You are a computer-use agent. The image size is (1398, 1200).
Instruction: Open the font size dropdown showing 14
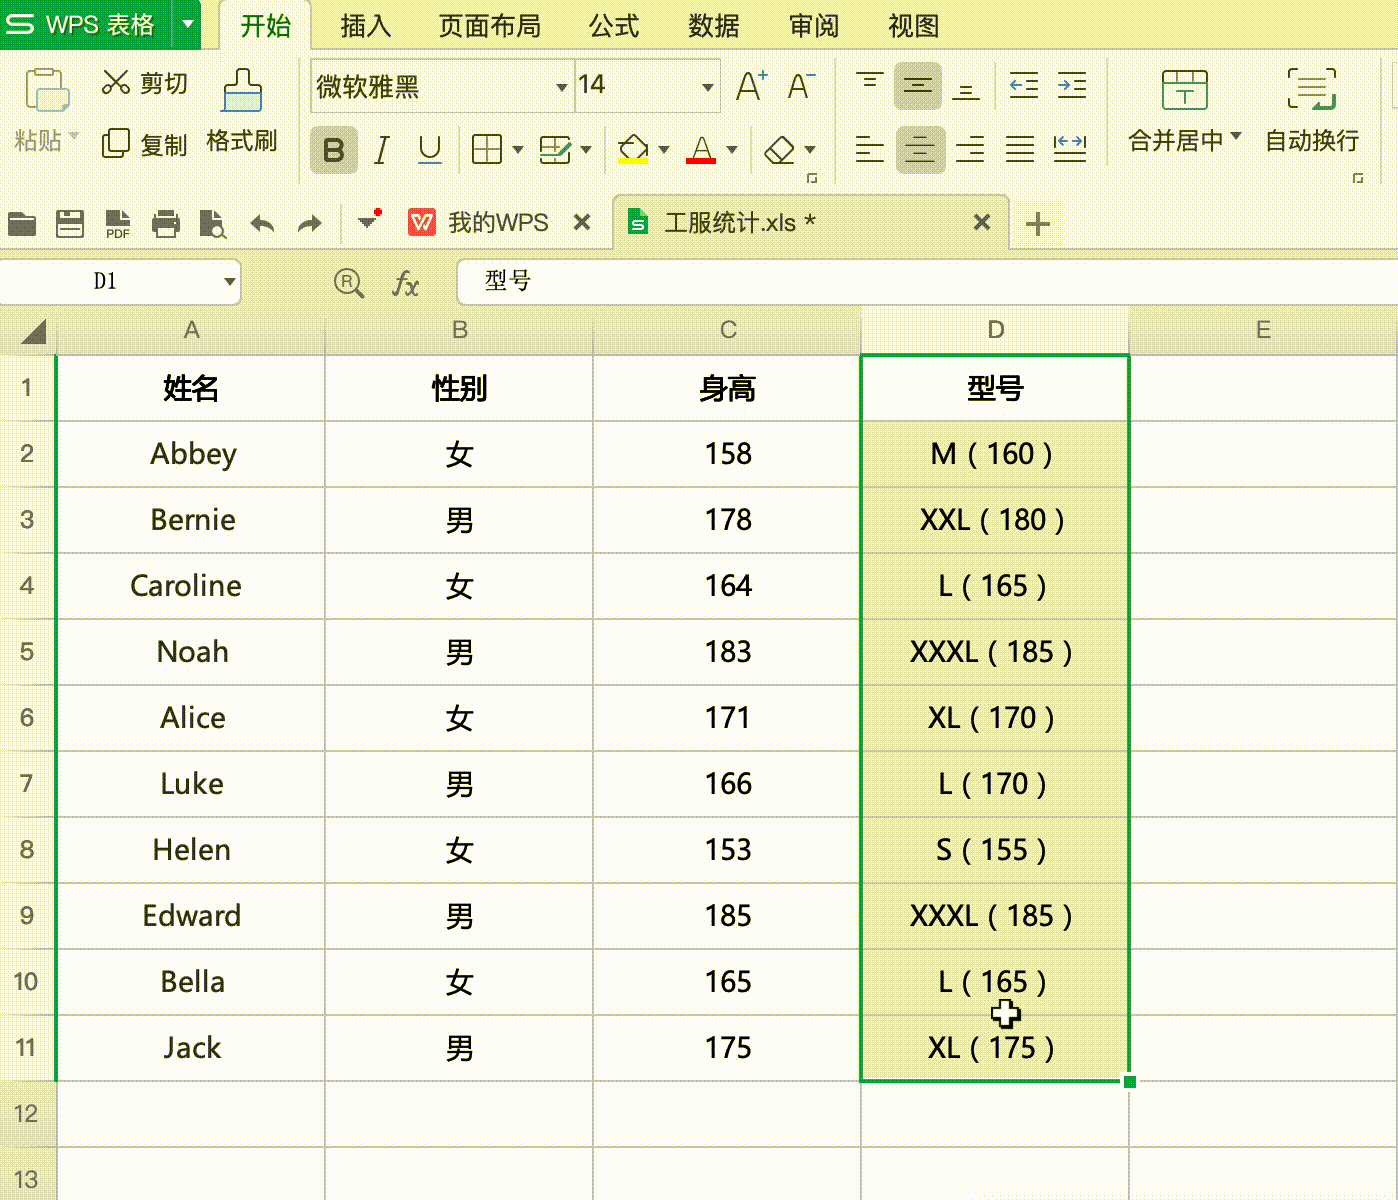point(707,87)
